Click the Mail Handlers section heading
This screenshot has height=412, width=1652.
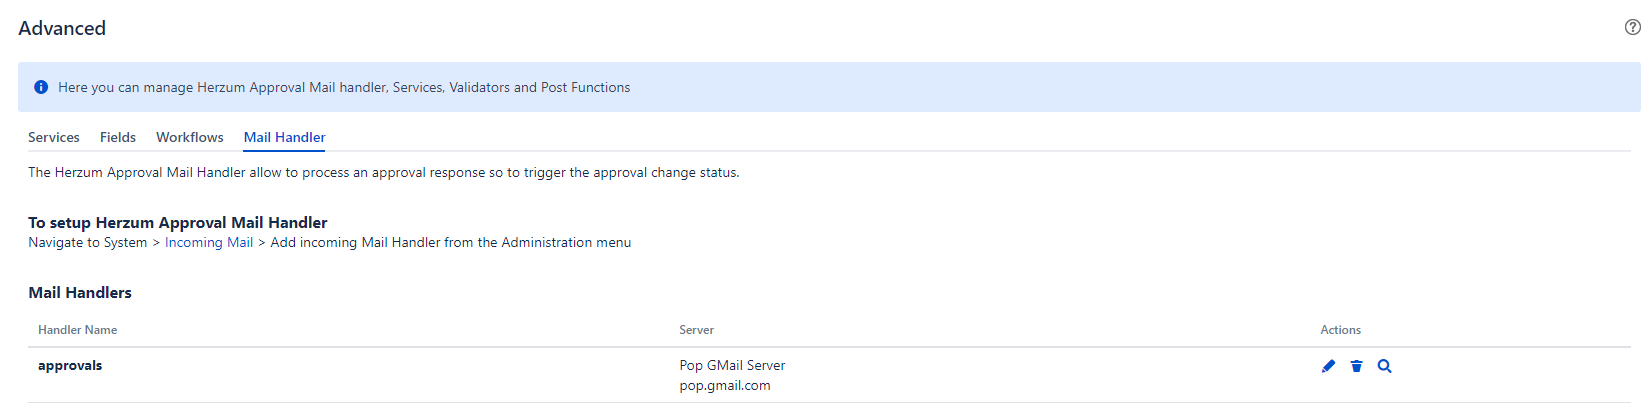pos(80,293)
